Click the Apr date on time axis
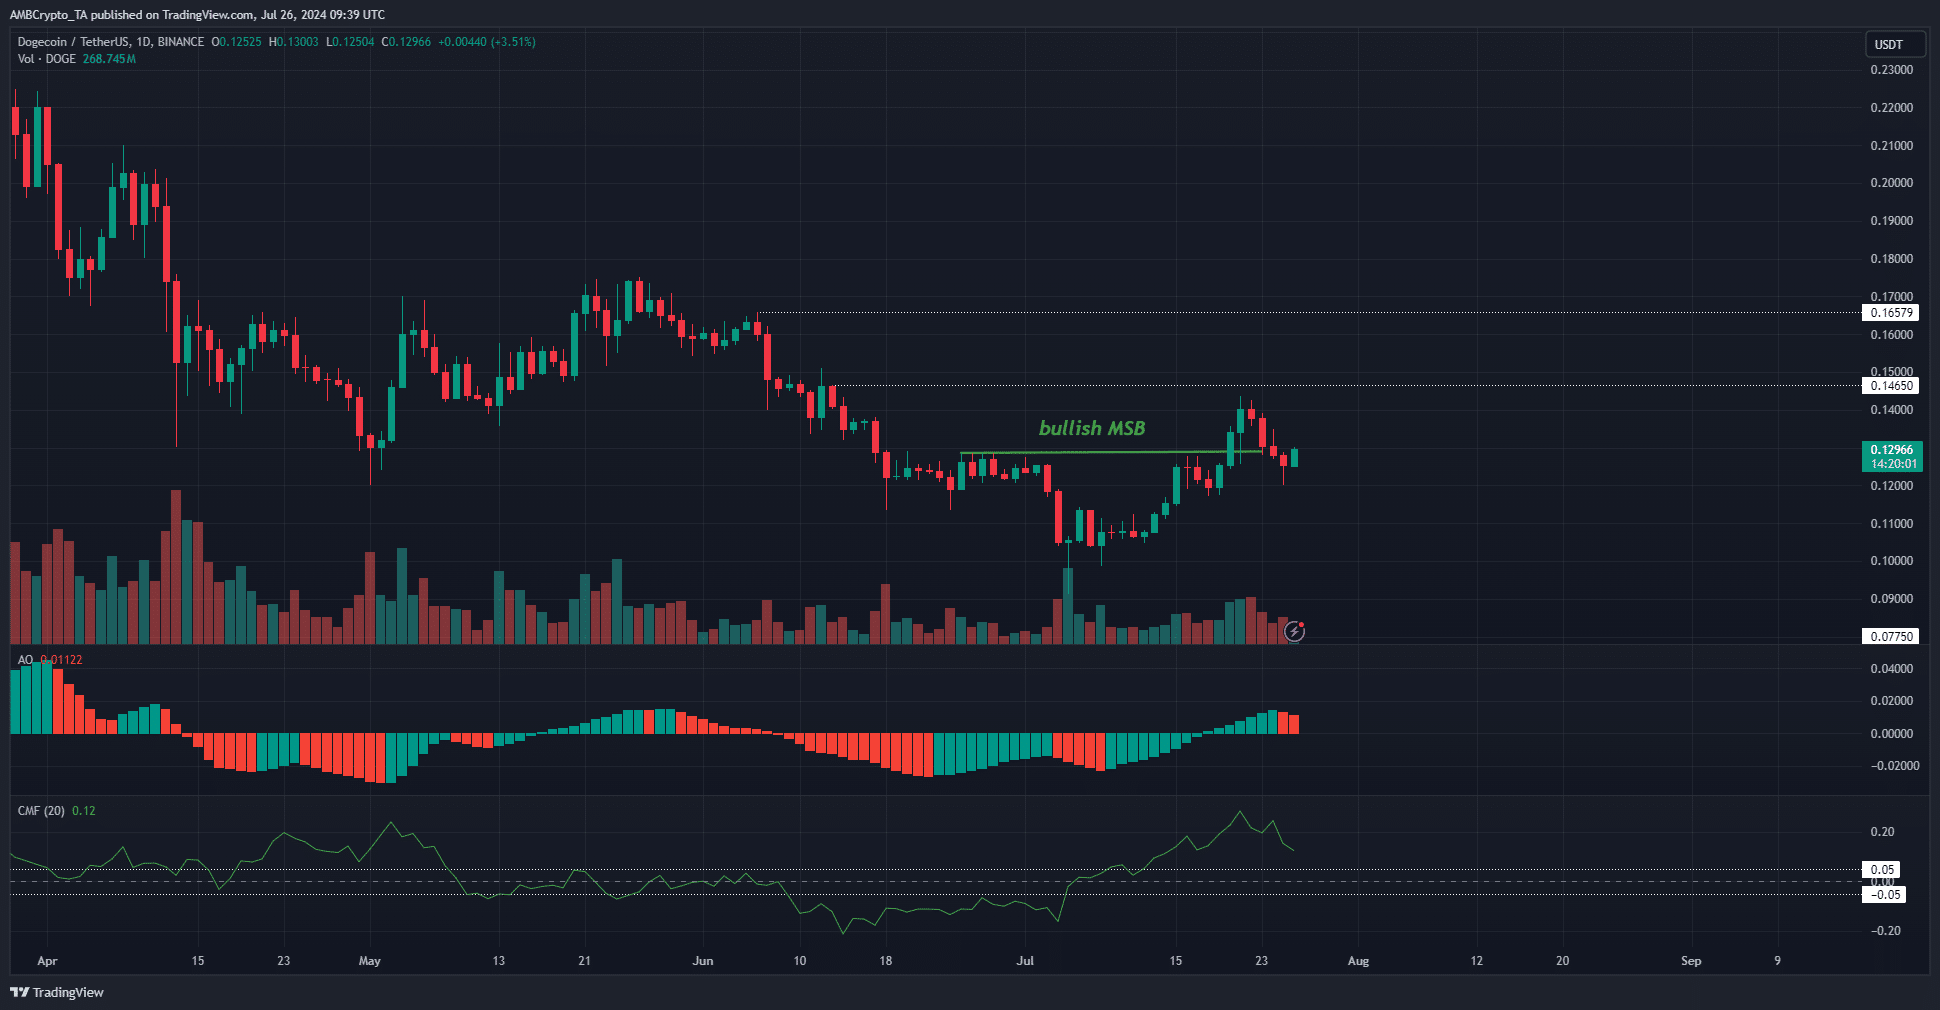The height and width of the screenshot is (1010, 1940). [47, 961]
